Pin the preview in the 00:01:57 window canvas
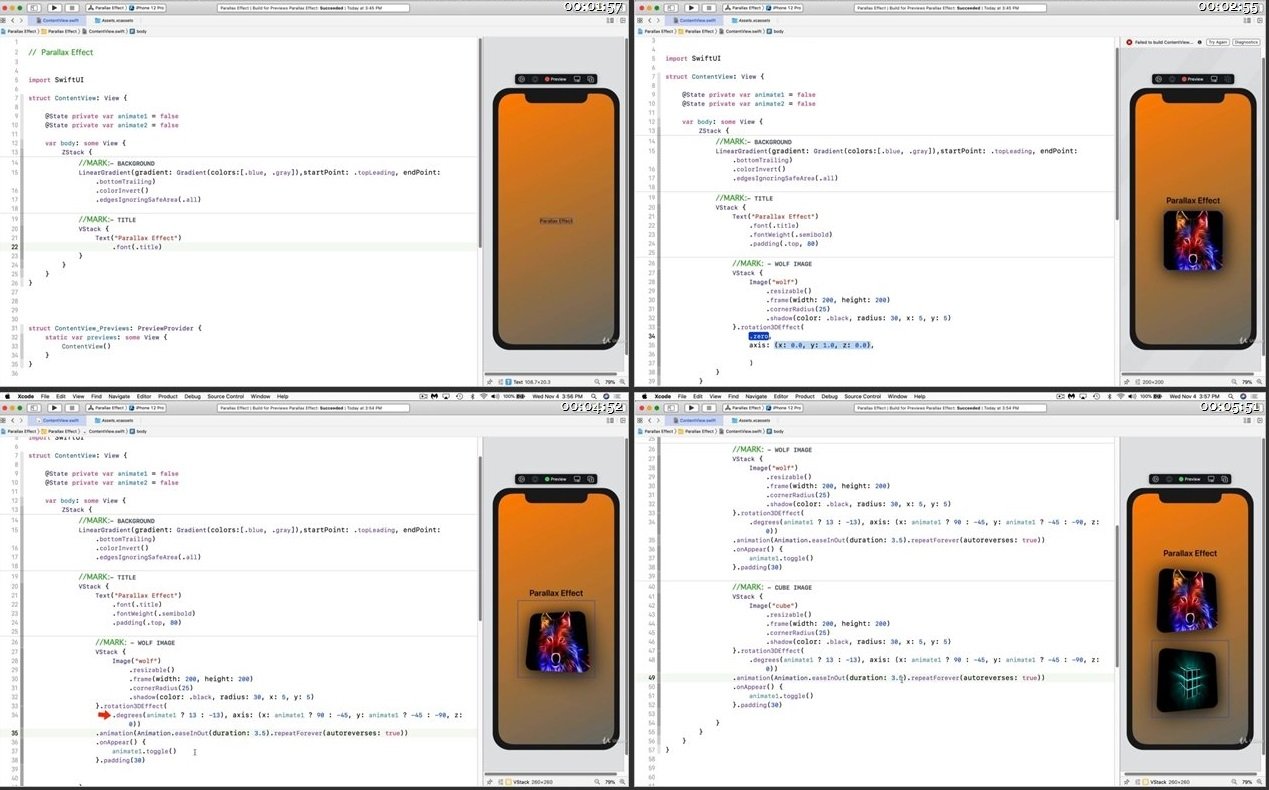 tap(490, 382)
